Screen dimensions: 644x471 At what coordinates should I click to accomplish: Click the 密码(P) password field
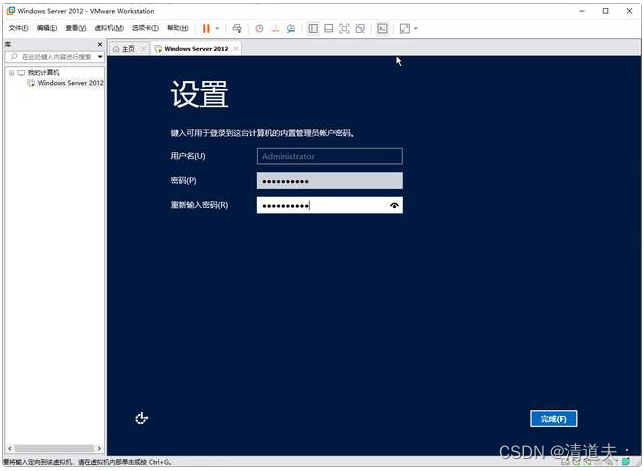330,181
